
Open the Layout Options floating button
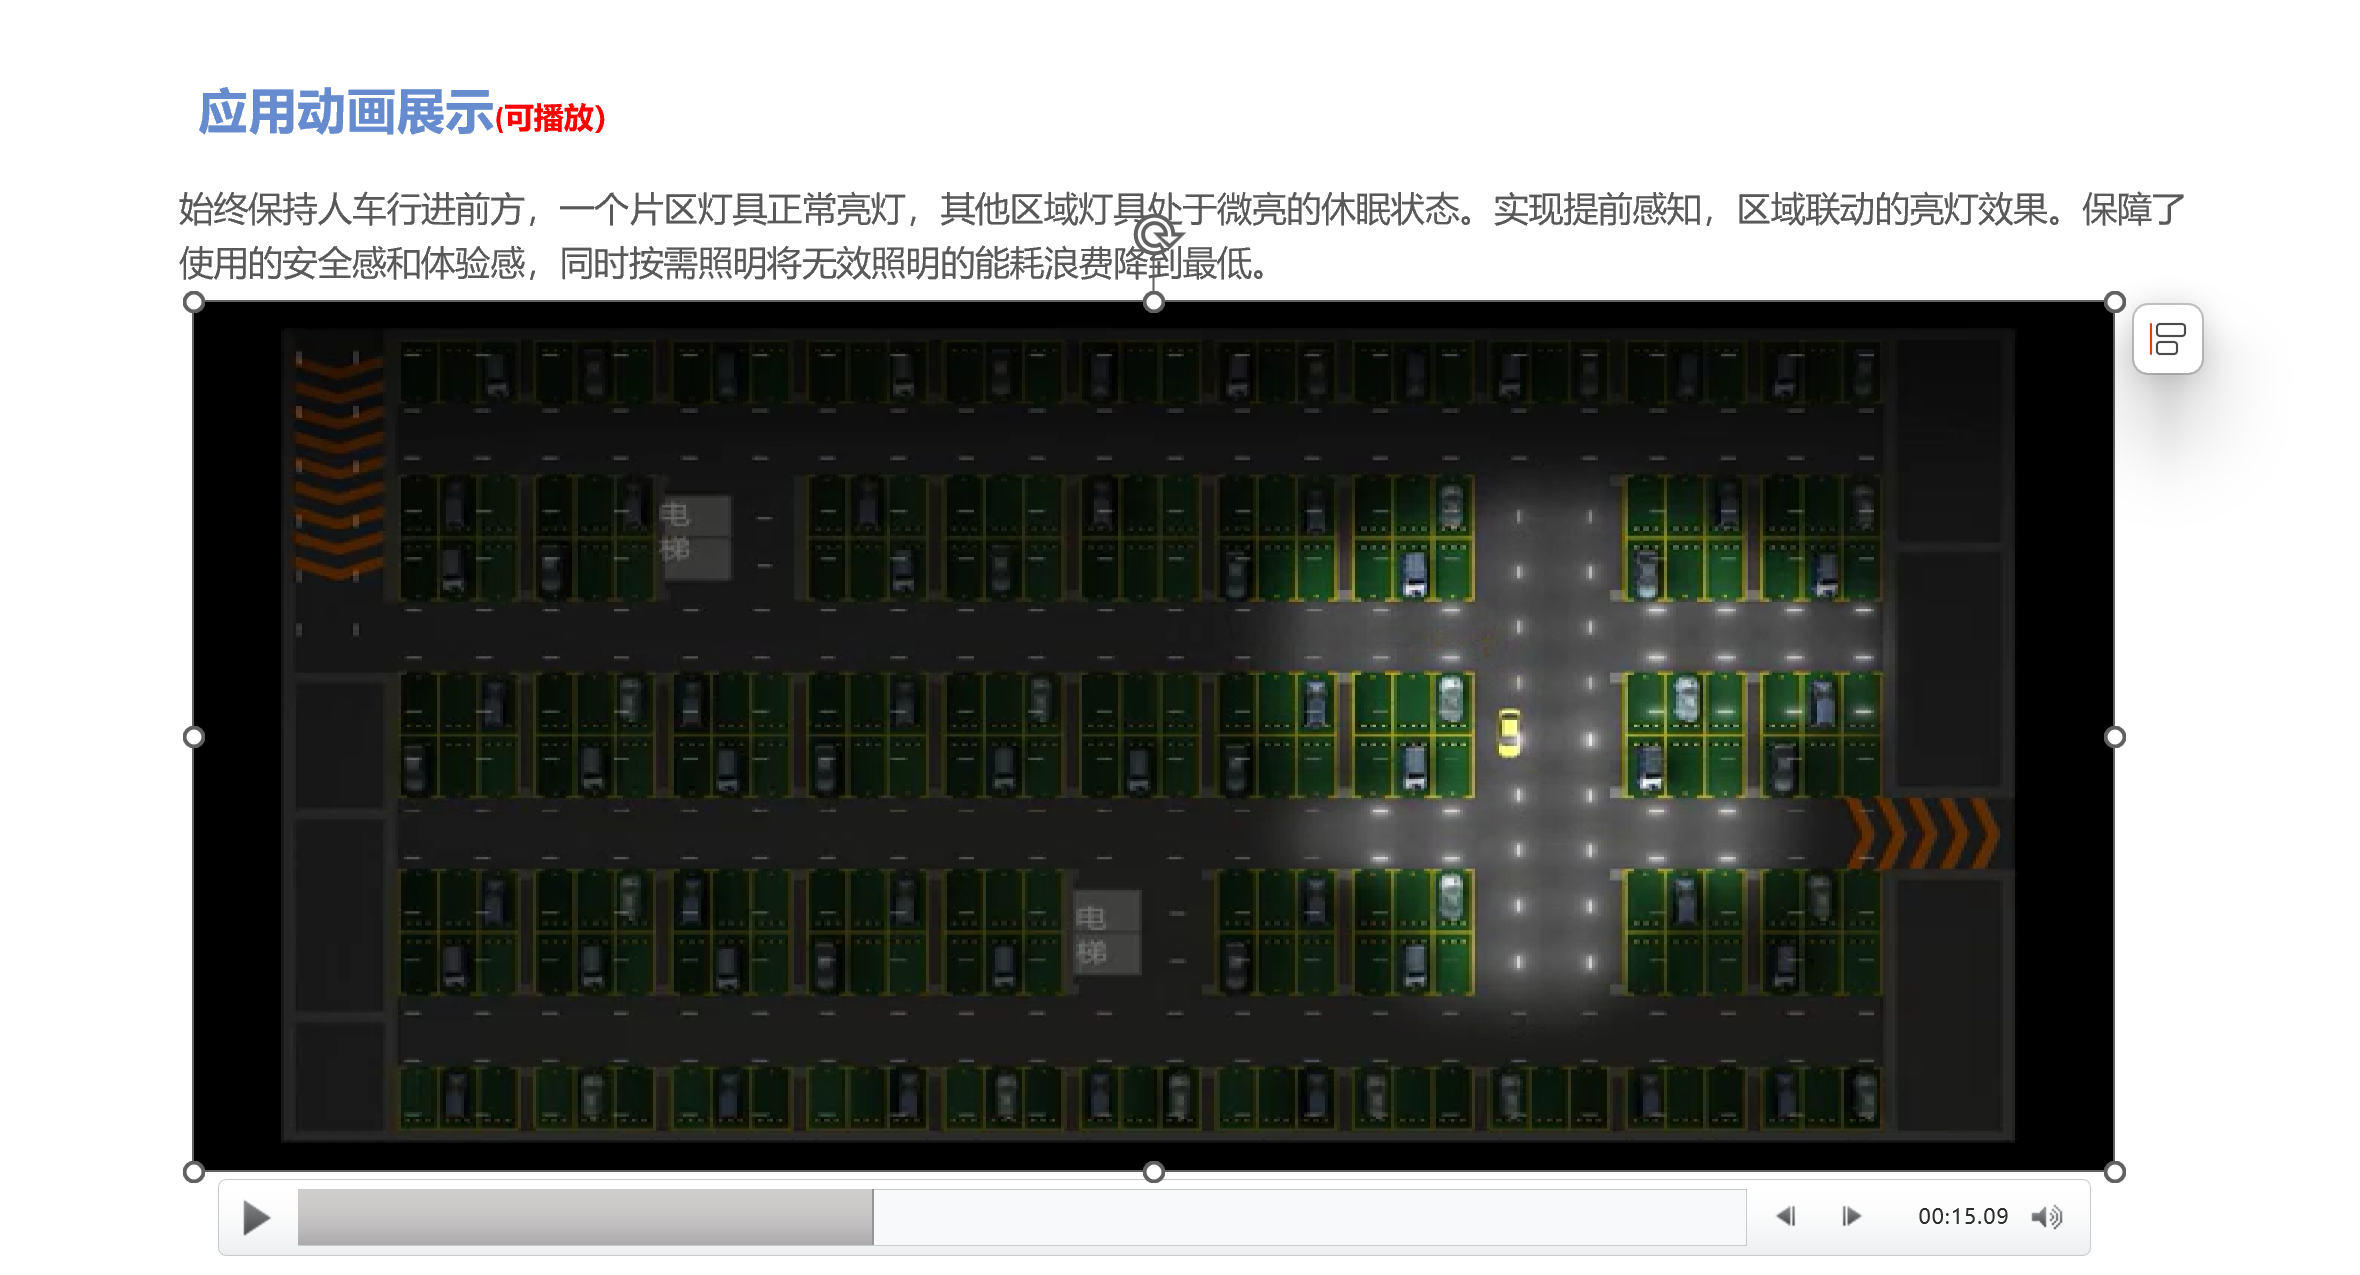tap(2167, 339)
